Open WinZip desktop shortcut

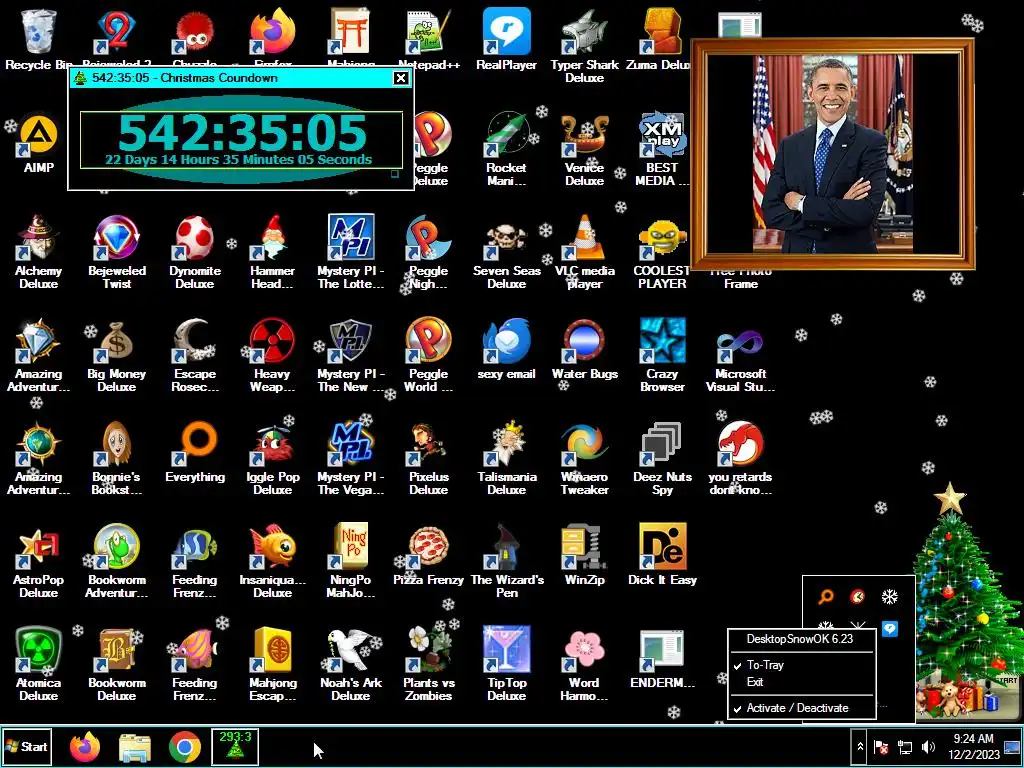coord(584,554)
